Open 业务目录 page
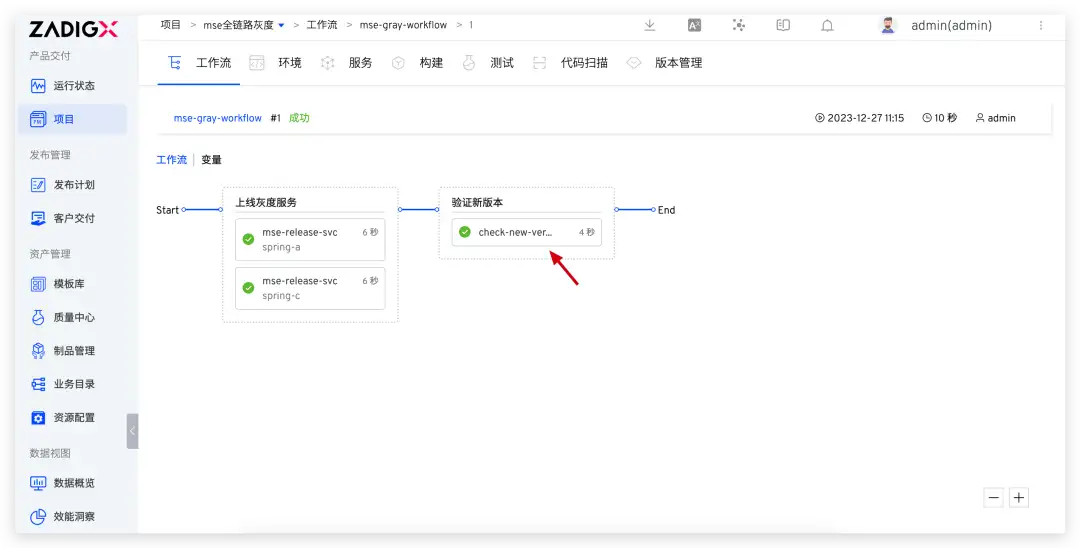This screenshot has width=1080, height=548. tap(74, 384)
